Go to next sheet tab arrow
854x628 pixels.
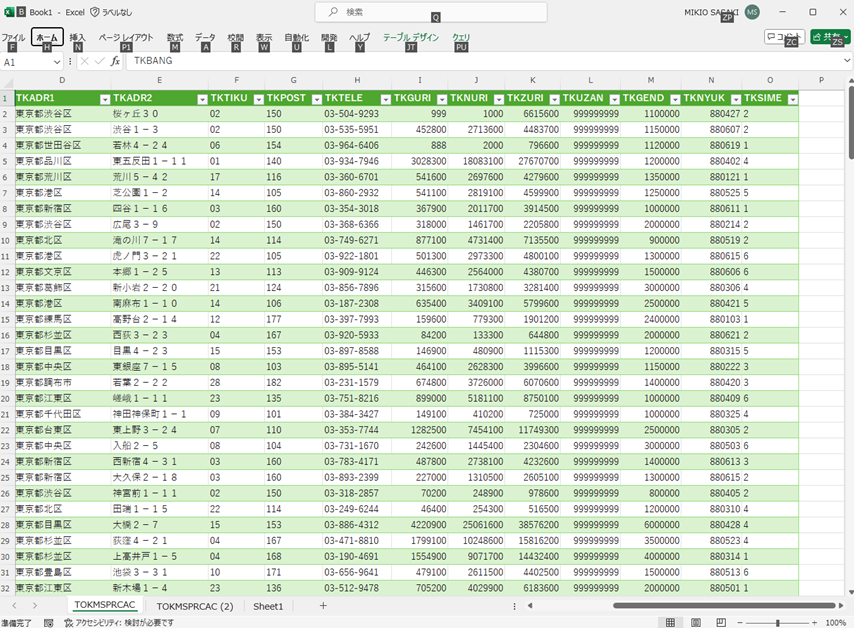[x=35, y=606]
